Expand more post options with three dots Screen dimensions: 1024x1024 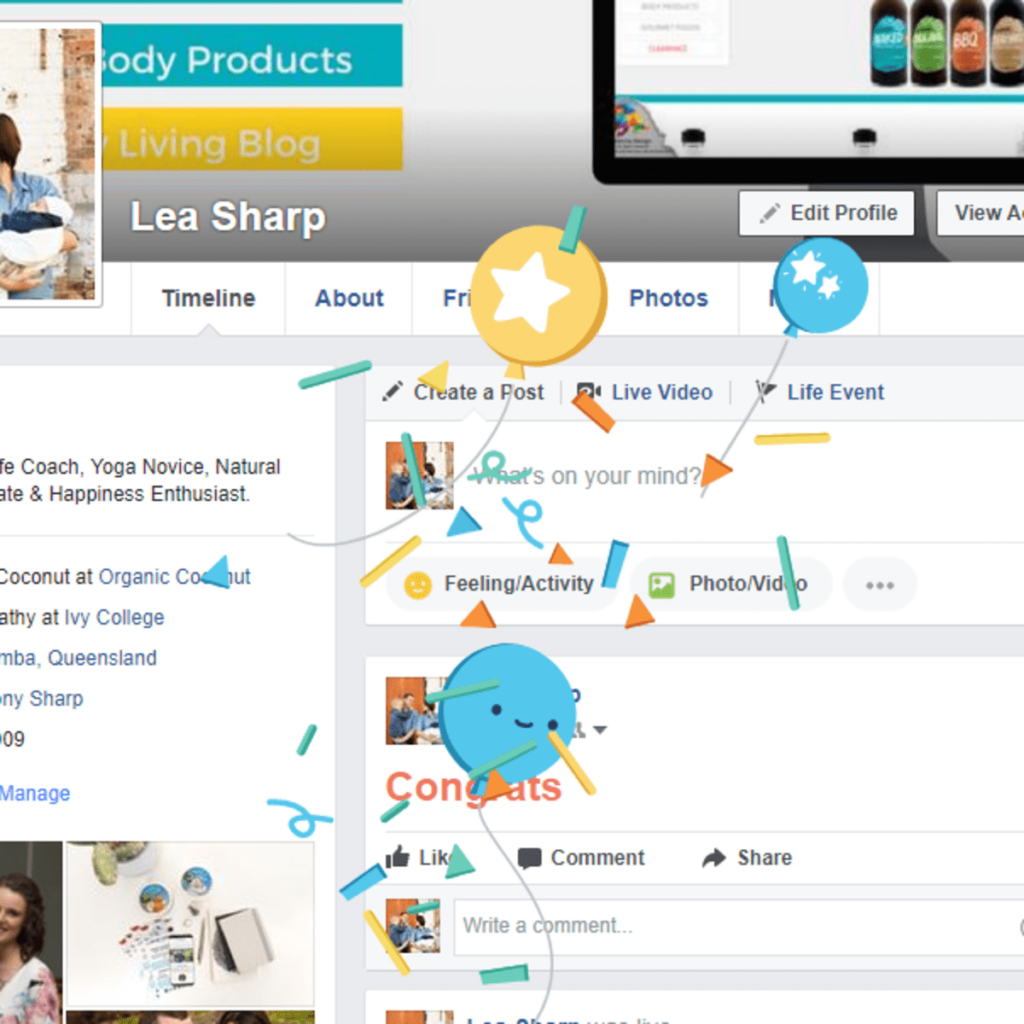coord(880,584)
